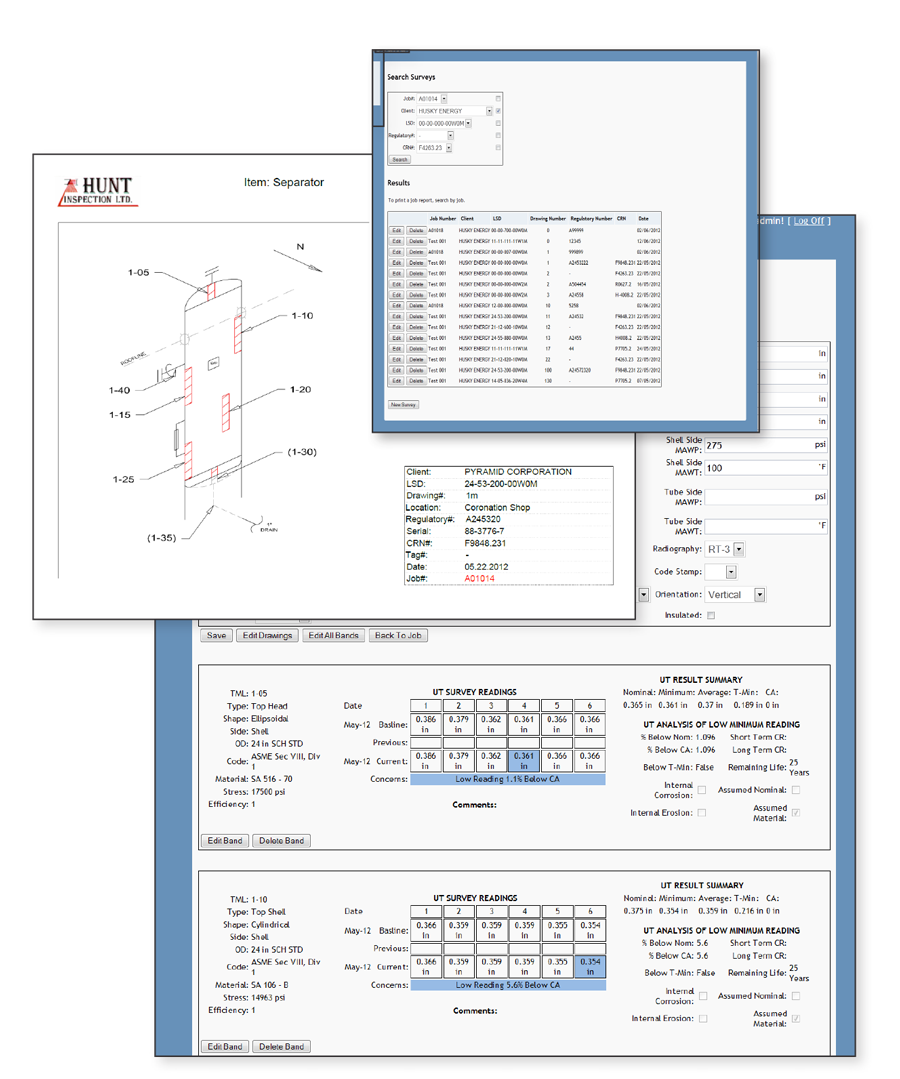Click Edit Band for TML 1-10

pos(225,1047)
